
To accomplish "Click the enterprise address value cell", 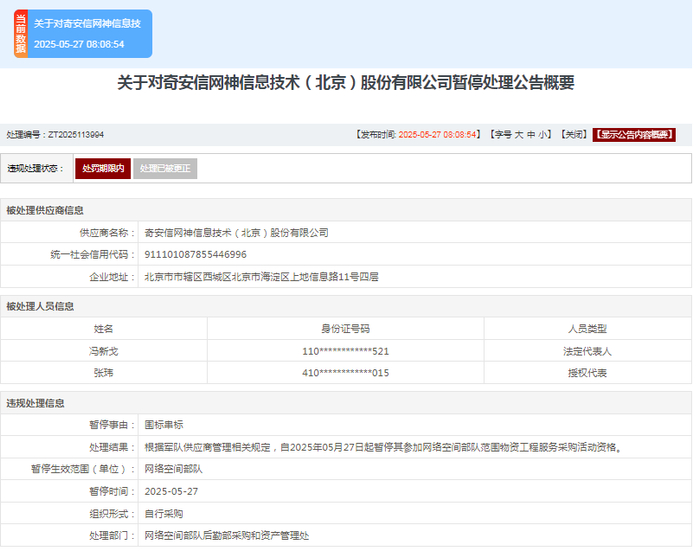I will pos(262,277).
